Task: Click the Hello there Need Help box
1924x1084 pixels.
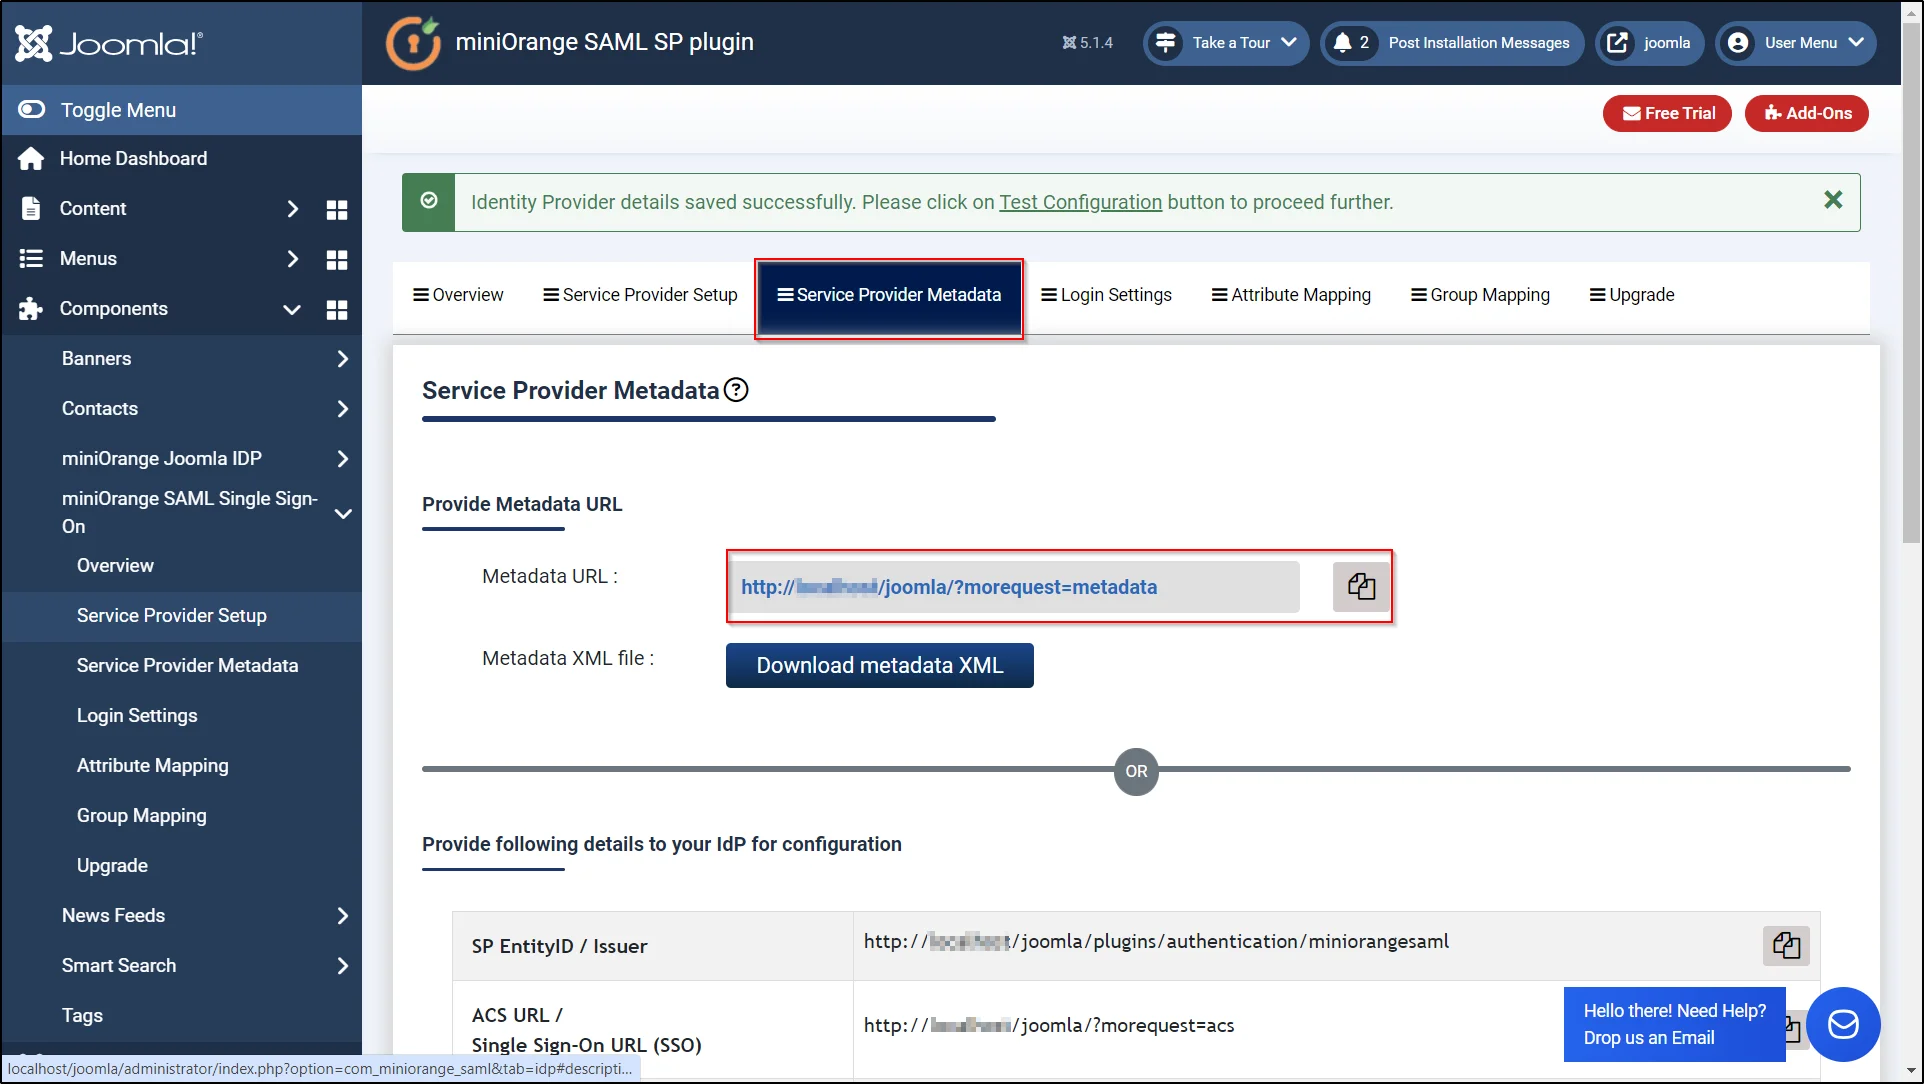Action: pyautogui.click(x=1675, y=1024)
